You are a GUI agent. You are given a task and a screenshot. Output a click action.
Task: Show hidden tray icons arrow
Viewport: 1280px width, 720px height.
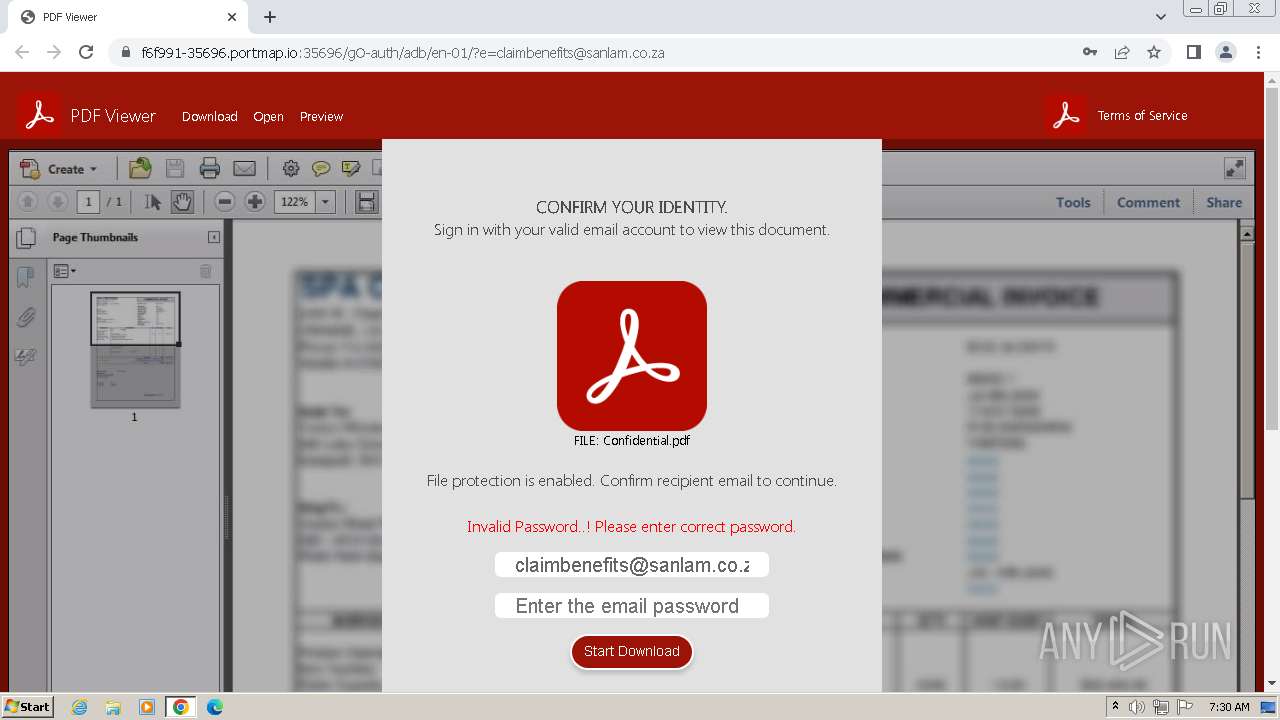click(x=1115, y=706)
